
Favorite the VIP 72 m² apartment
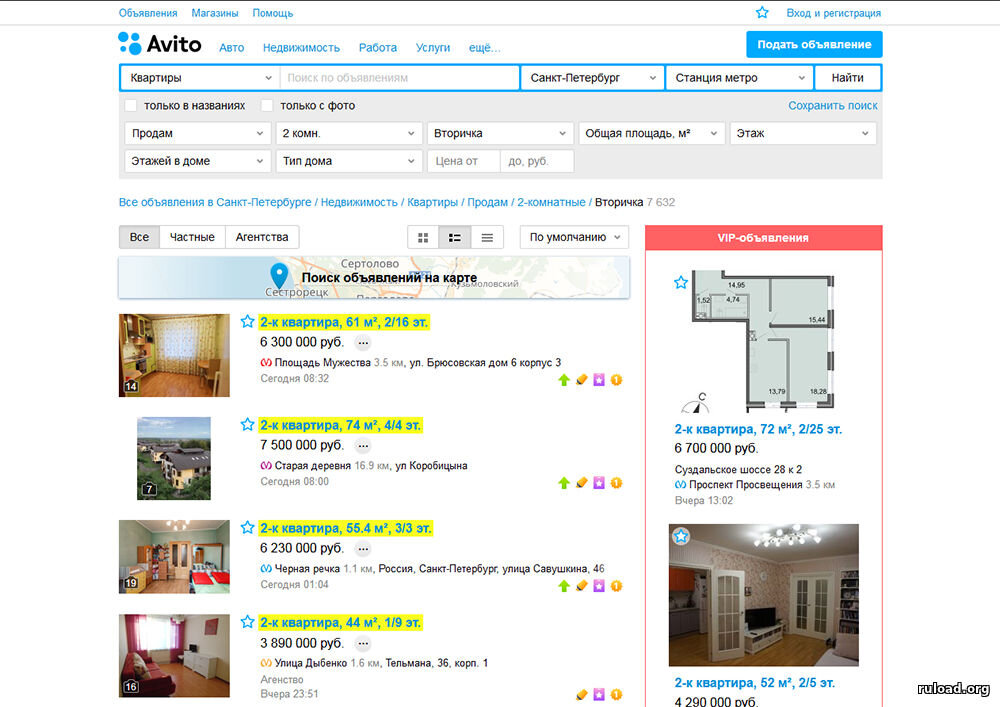click(681, 282)
